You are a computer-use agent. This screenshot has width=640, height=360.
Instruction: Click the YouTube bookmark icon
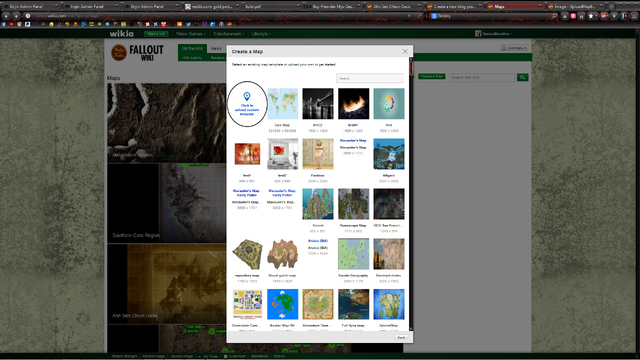pyautogui.click(x=11, y=24)
